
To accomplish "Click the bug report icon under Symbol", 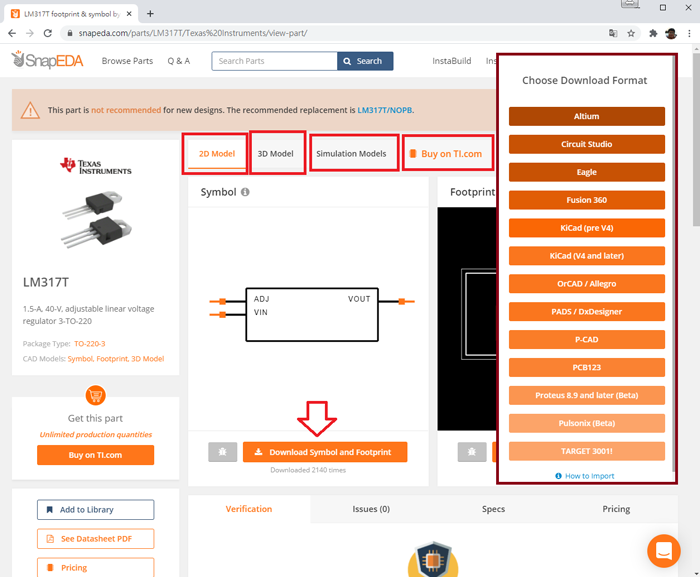I will pyautogui.click(x=223, y=452).
